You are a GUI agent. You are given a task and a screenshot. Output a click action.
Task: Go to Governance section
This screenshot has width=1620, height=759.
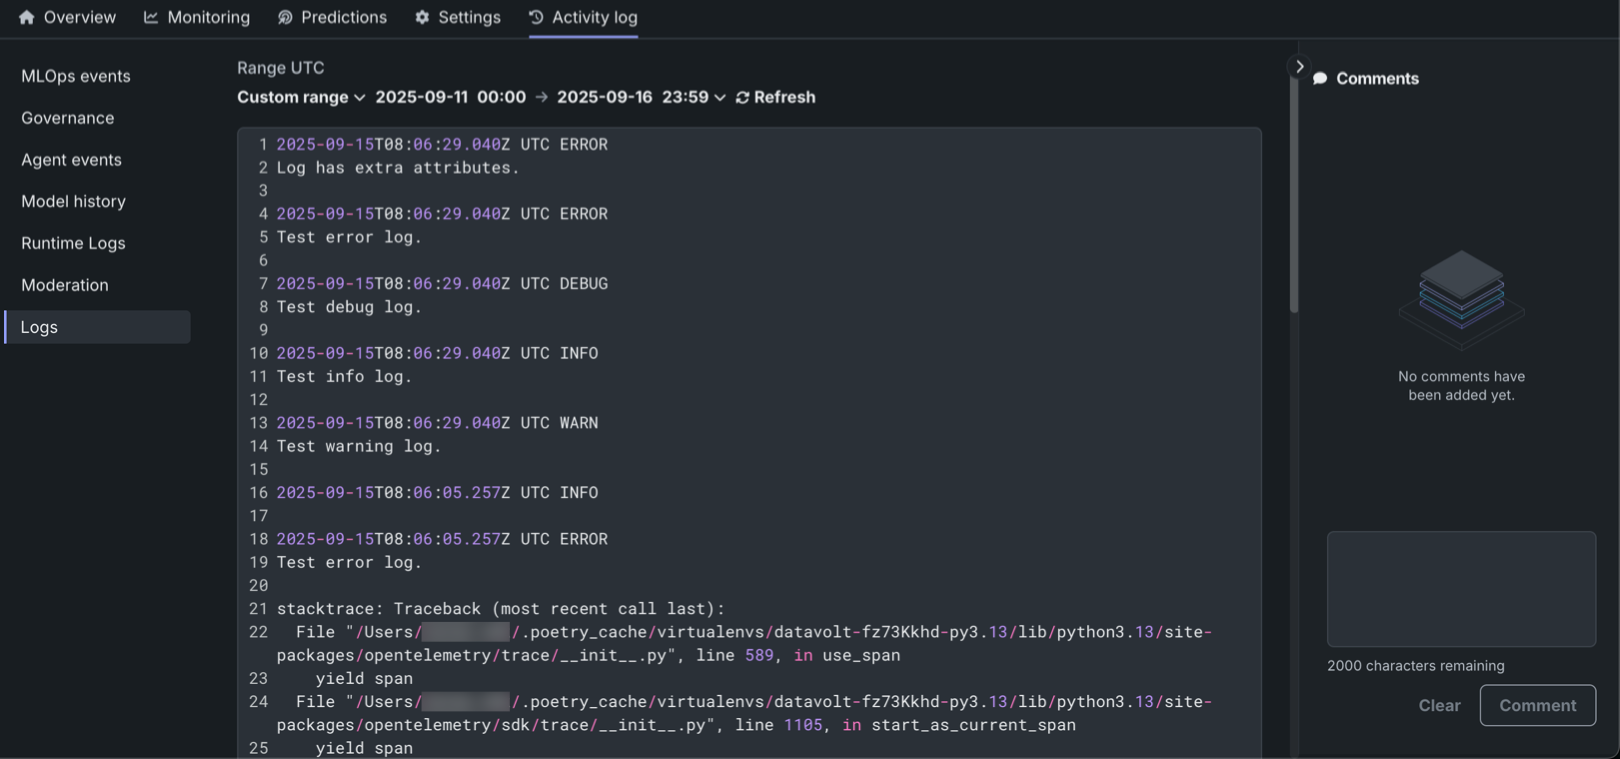(68, 118)
